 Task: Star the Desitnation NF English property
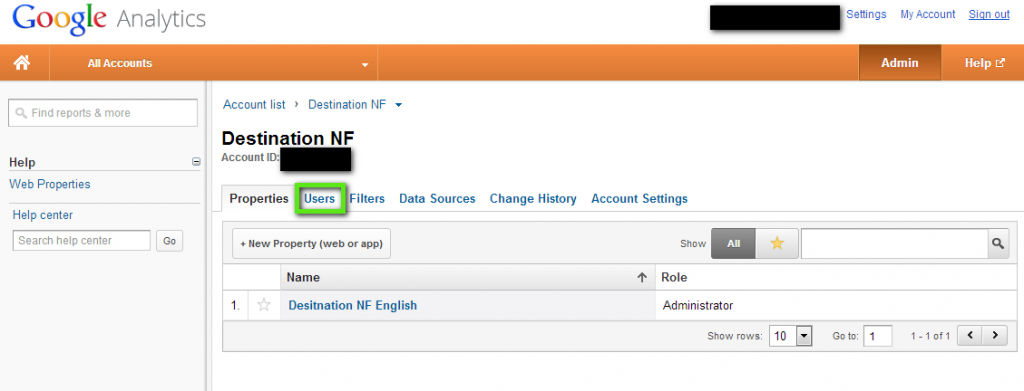pos(264,305)
